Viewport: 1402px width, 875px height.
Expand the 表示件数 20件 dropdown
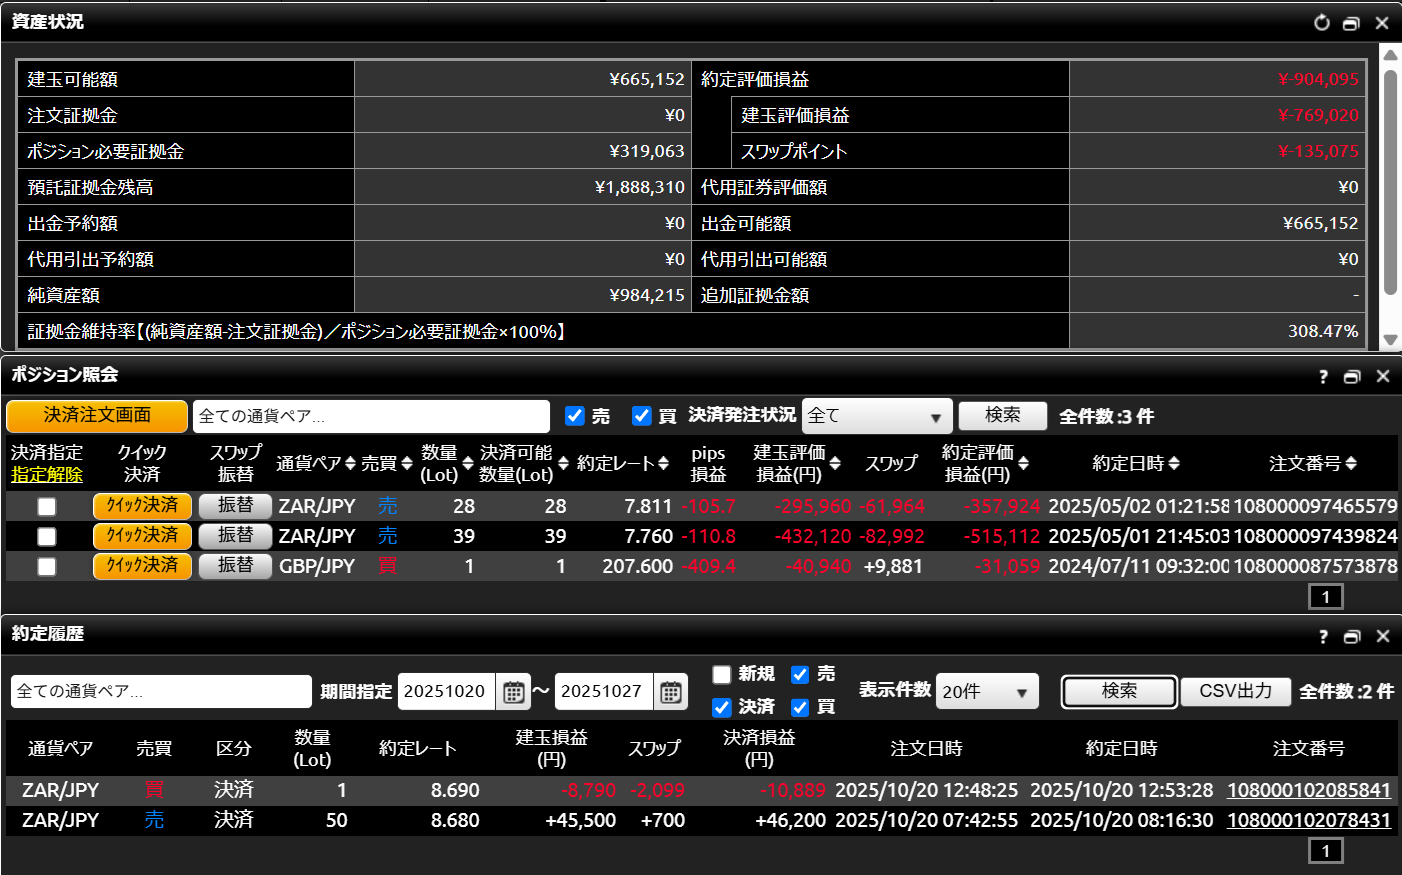pos(986,692)
